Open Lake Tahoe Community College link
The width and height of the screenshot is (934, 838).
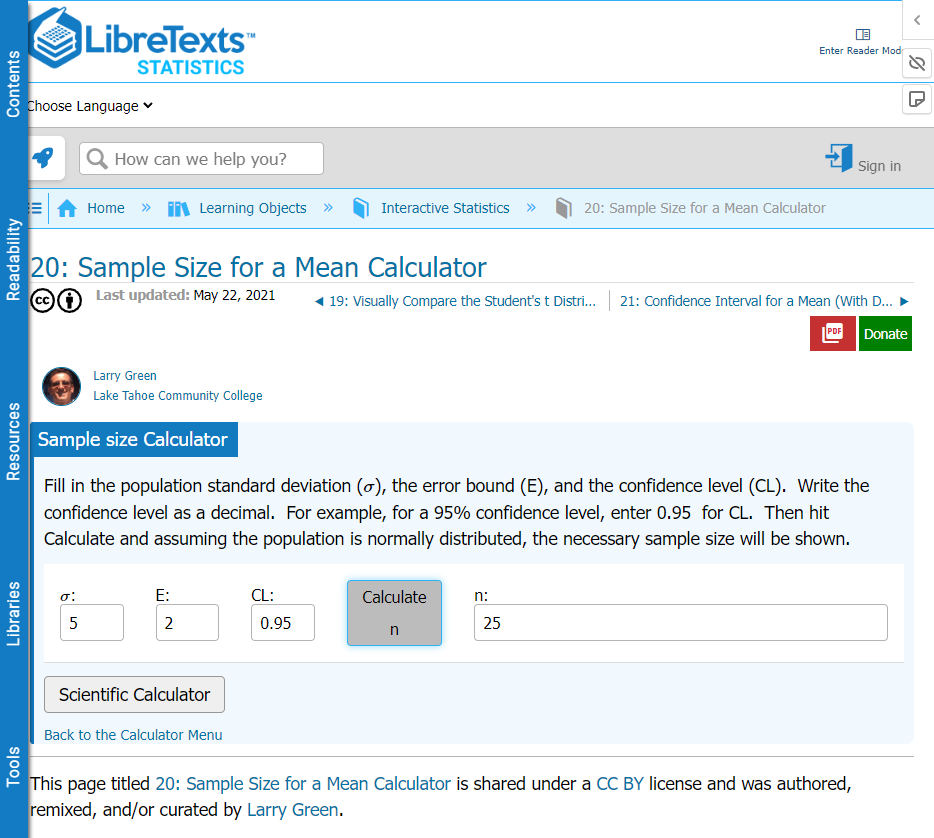pyautogui.click(x=178, y=395)
